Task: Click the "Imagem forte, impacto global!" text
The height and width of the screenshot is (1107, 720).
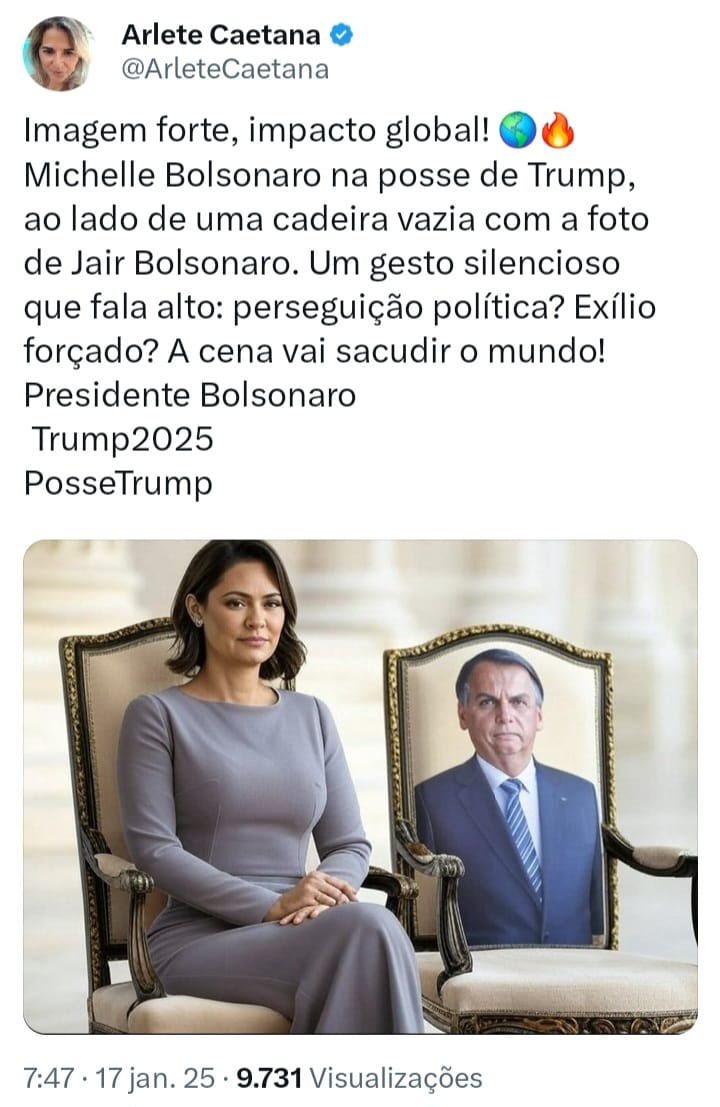Action: coord(256,131)
